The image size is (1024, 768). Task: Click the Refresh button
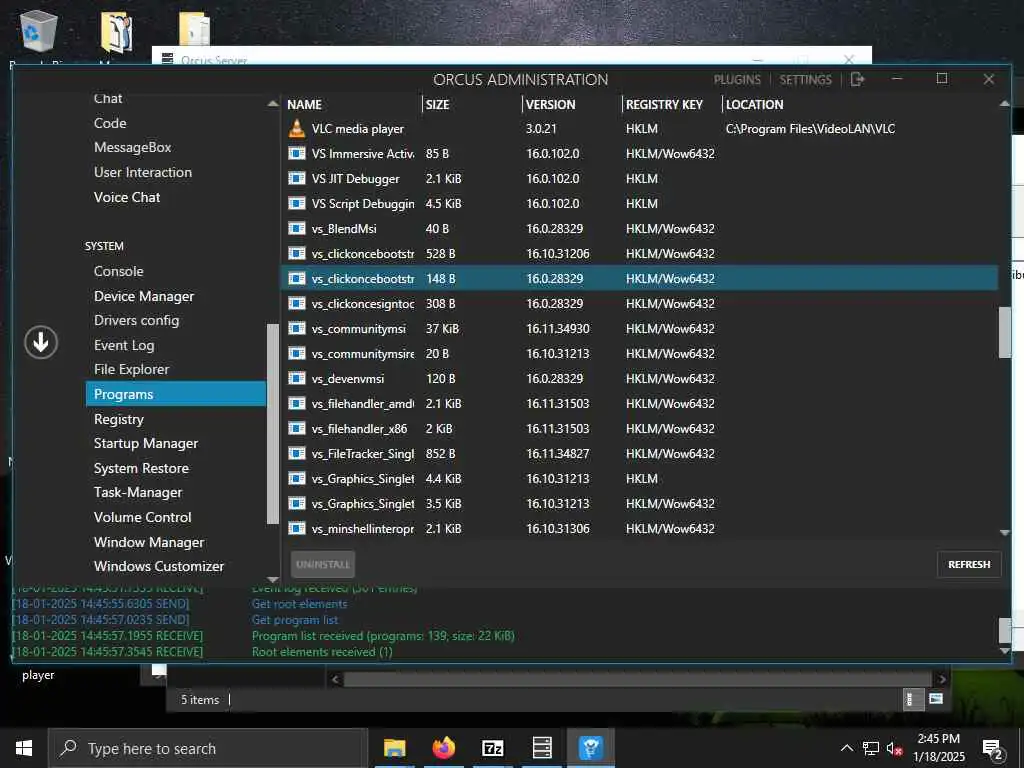click(969, 564)
